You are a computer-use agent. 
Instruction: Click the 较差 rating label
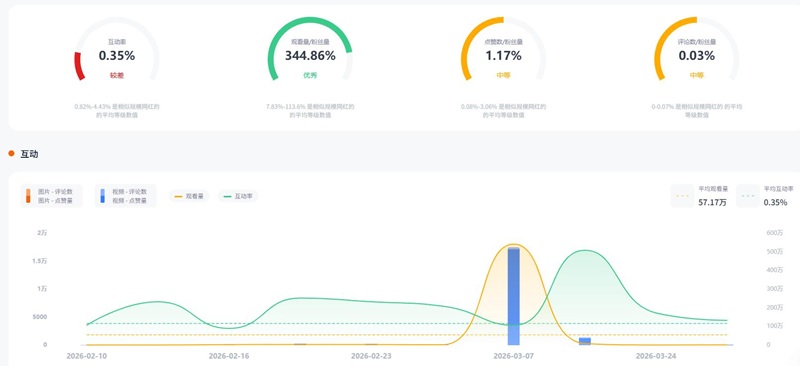coord(117,75)
